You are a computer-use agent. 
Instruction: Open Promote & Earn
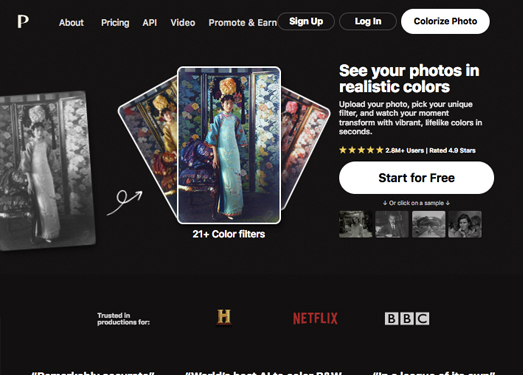242,23
